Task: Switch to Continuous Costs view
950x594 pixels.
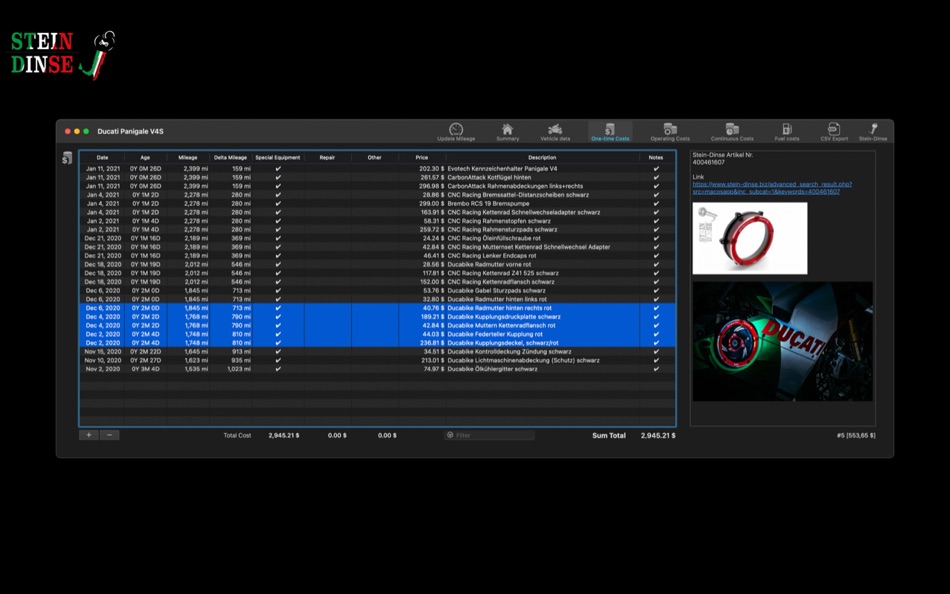Action: [732, 132]
